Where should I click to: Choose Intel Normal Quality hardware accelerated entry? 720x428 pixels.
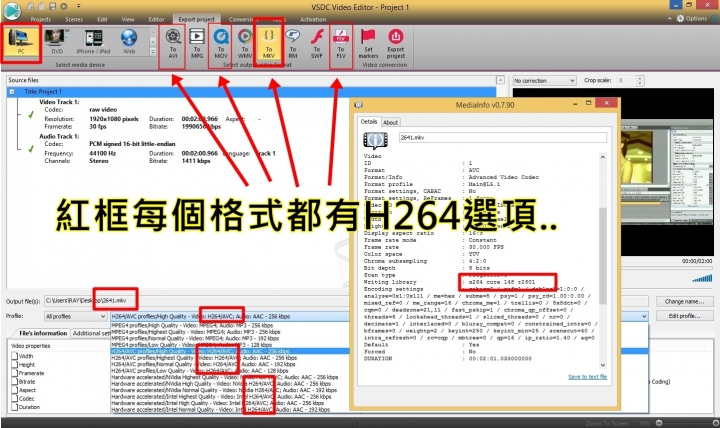[220, 410]
